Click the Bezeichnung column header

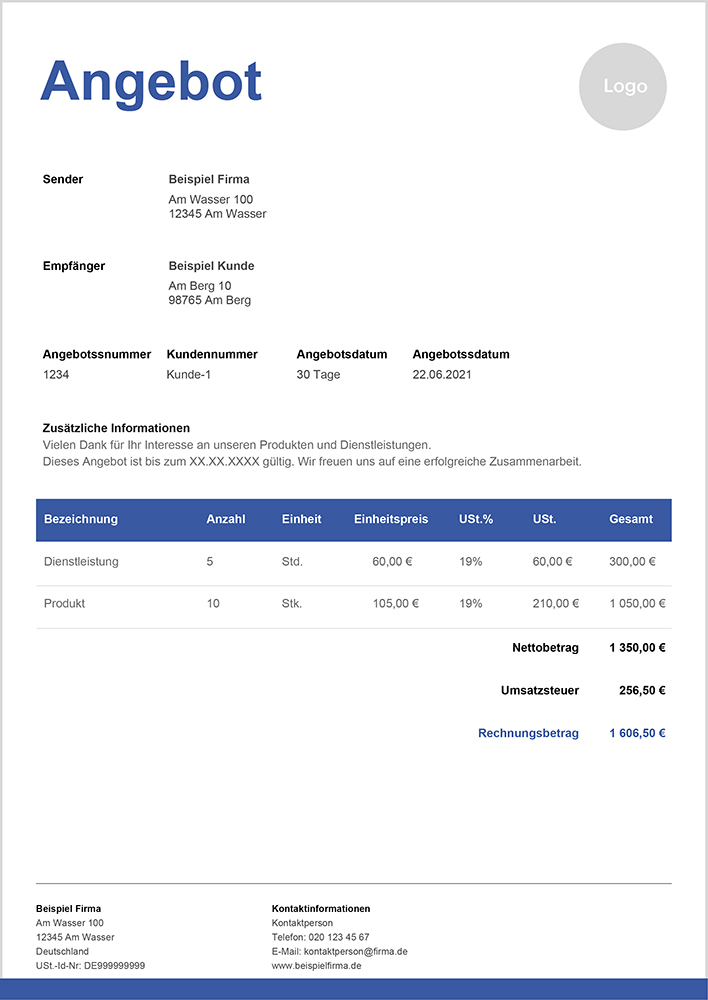pyautogui.click(x=81, y=519)
